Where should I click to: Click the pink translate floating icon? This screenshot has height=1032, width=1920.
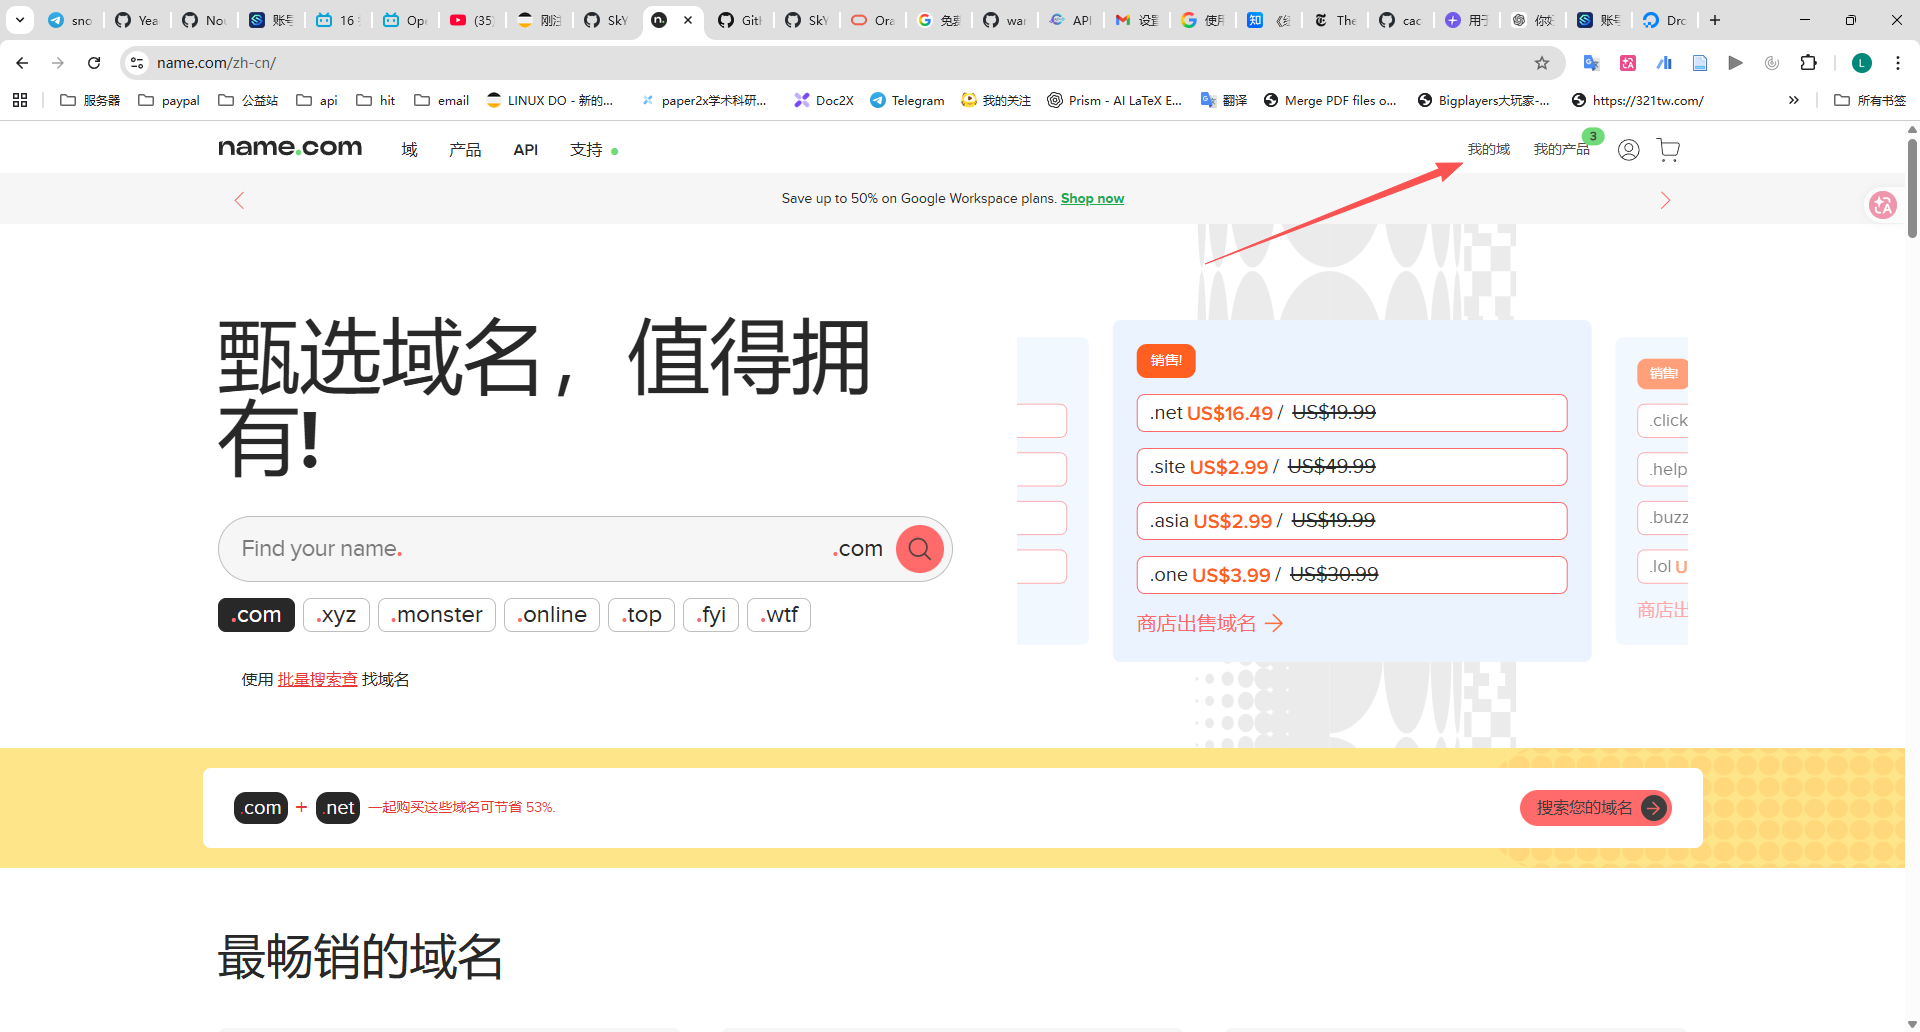coord(1883,205)
